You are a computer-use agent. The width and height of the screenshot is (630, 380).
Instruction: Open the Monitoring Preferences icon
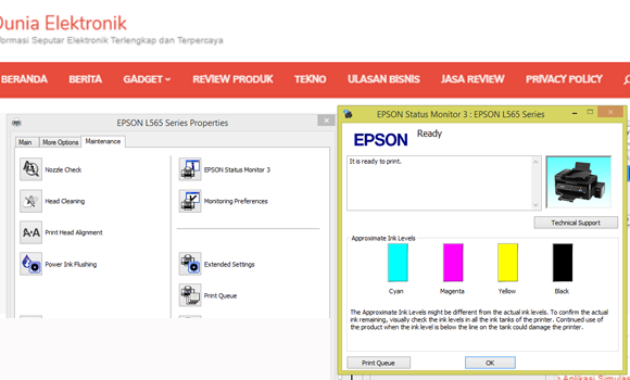click(190, 201)
